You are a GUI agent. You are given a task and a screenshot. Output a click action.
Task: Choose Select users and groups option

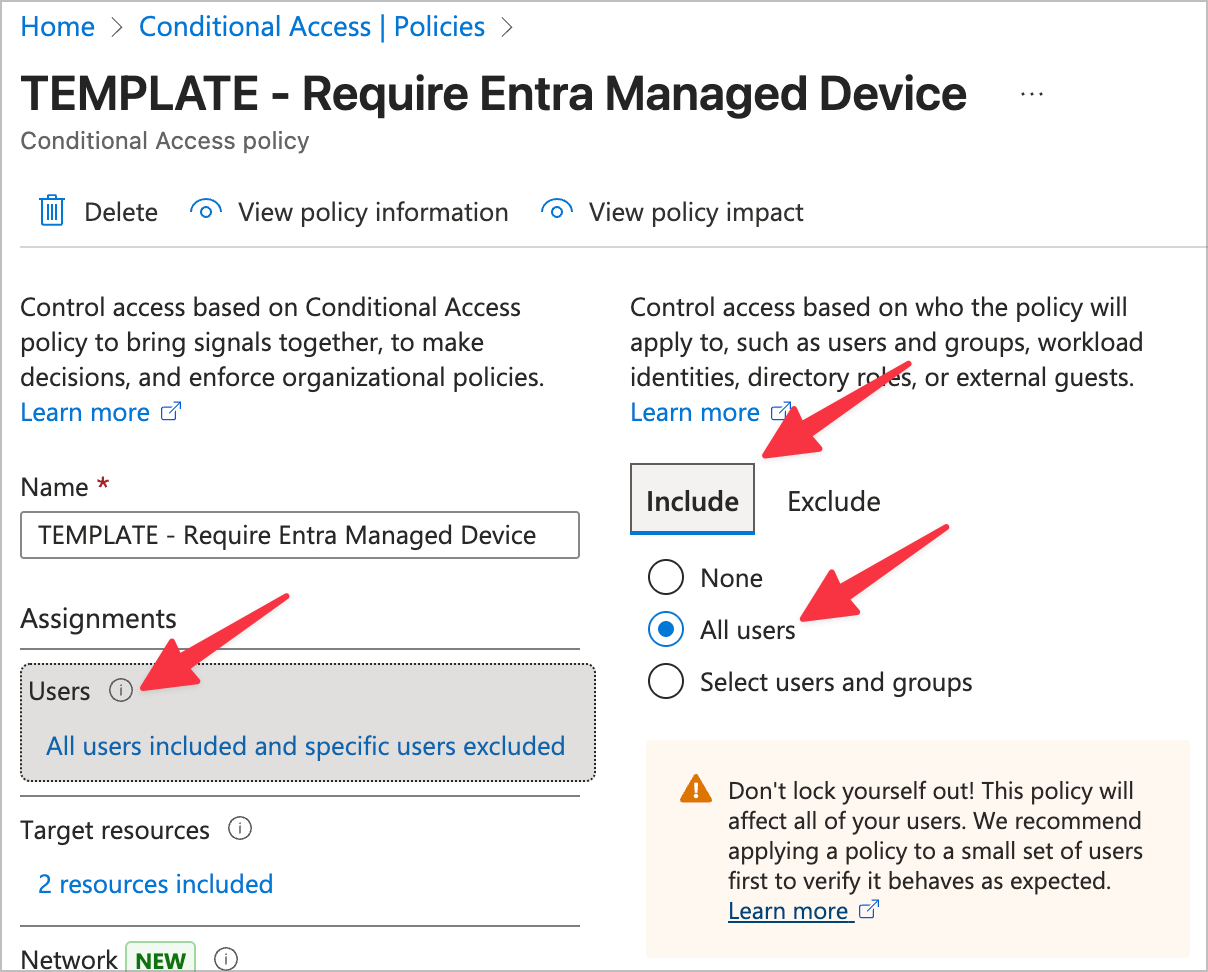666,682
